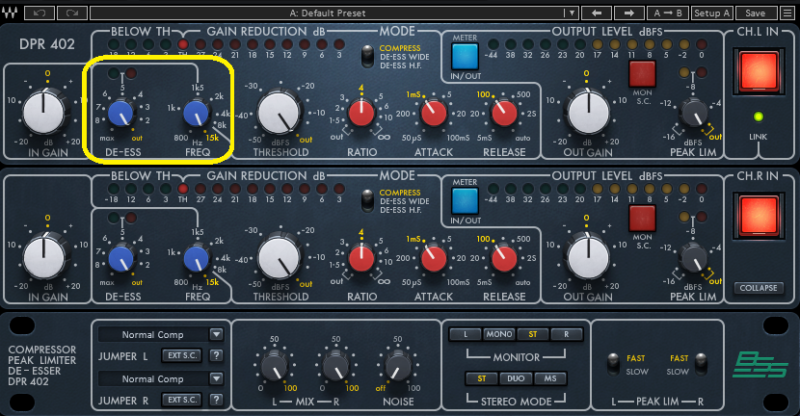The image size is (800, 416).
Task: Toggle the lower channel MON S.C. red button
Action: [640, 216]
